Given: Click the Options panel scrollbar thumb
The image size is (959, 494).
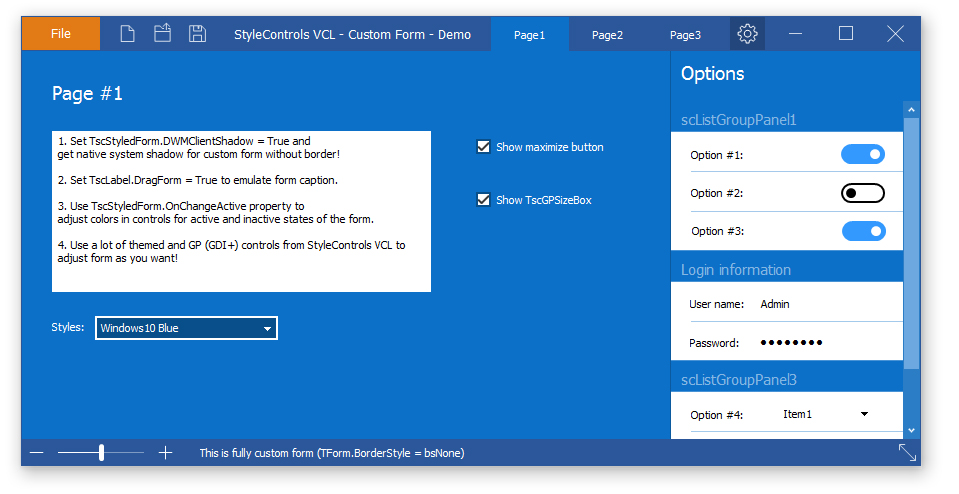Looking at the screenshot, I should tap(911, 243).
